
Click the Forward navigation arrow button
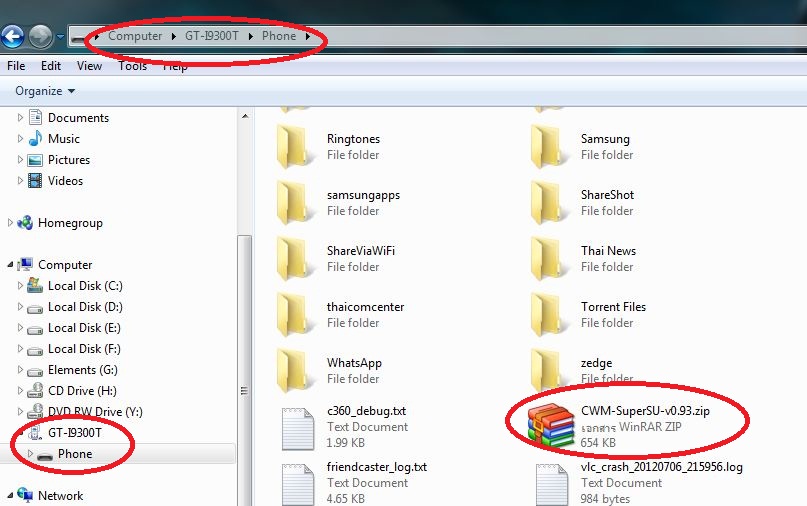tap(41, 37)
